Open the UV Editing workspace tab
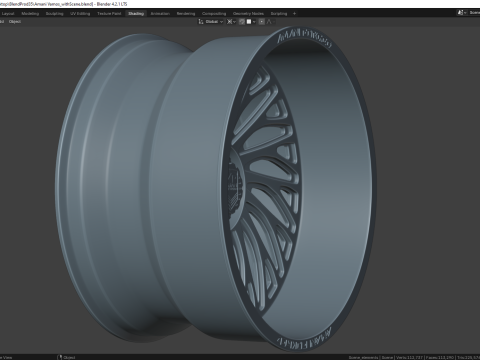 (x=80, y=14)
